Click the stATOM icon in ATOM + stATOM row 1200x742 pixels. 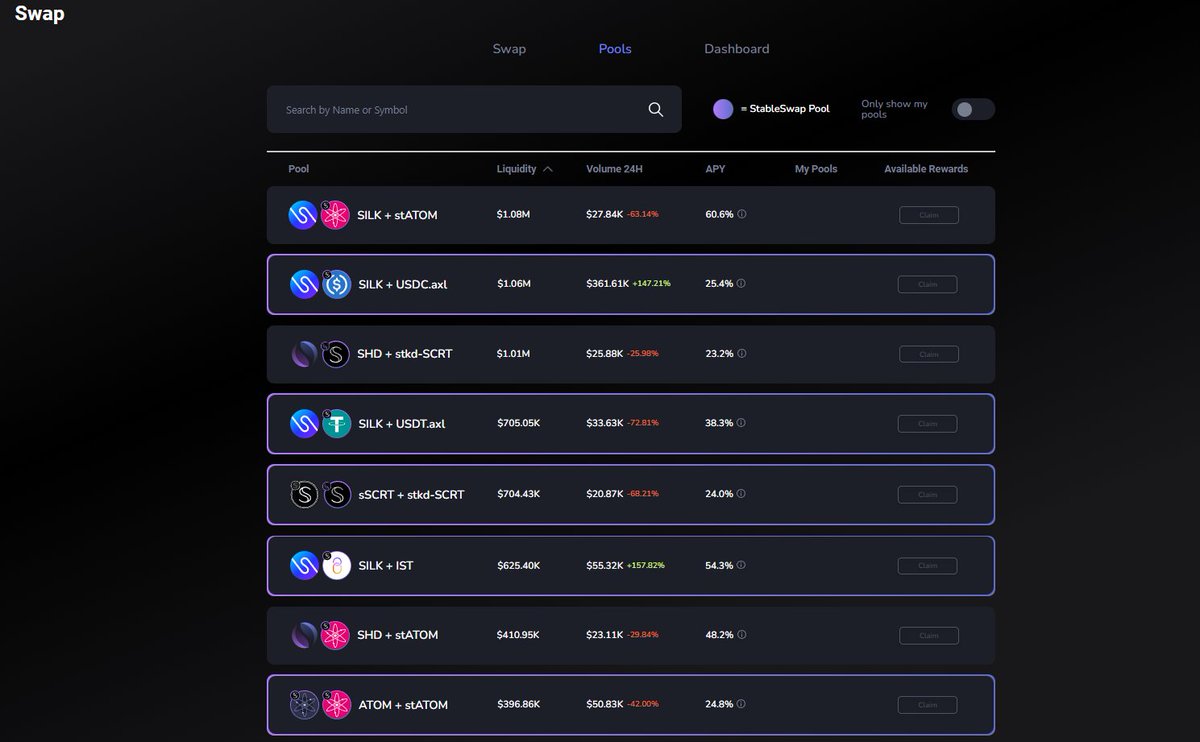tap(336, 705)
